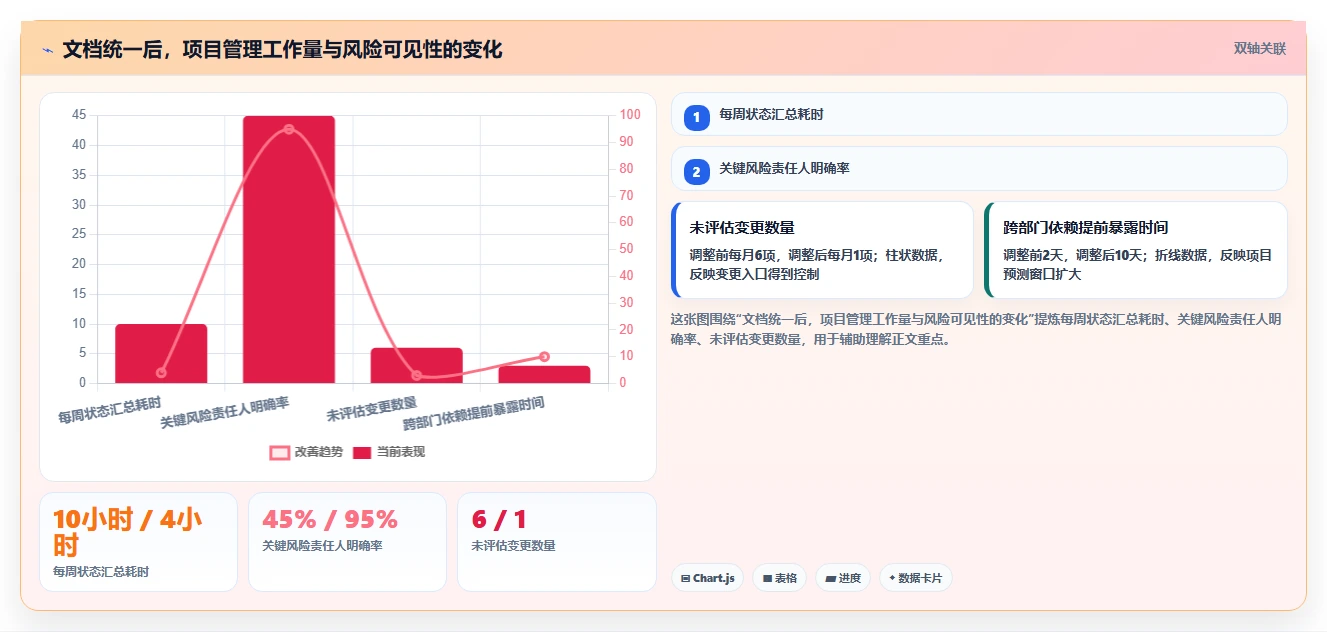Click the main title 文档统一后 heading
Screen dimensions: 1327x632
click(282, 49)
